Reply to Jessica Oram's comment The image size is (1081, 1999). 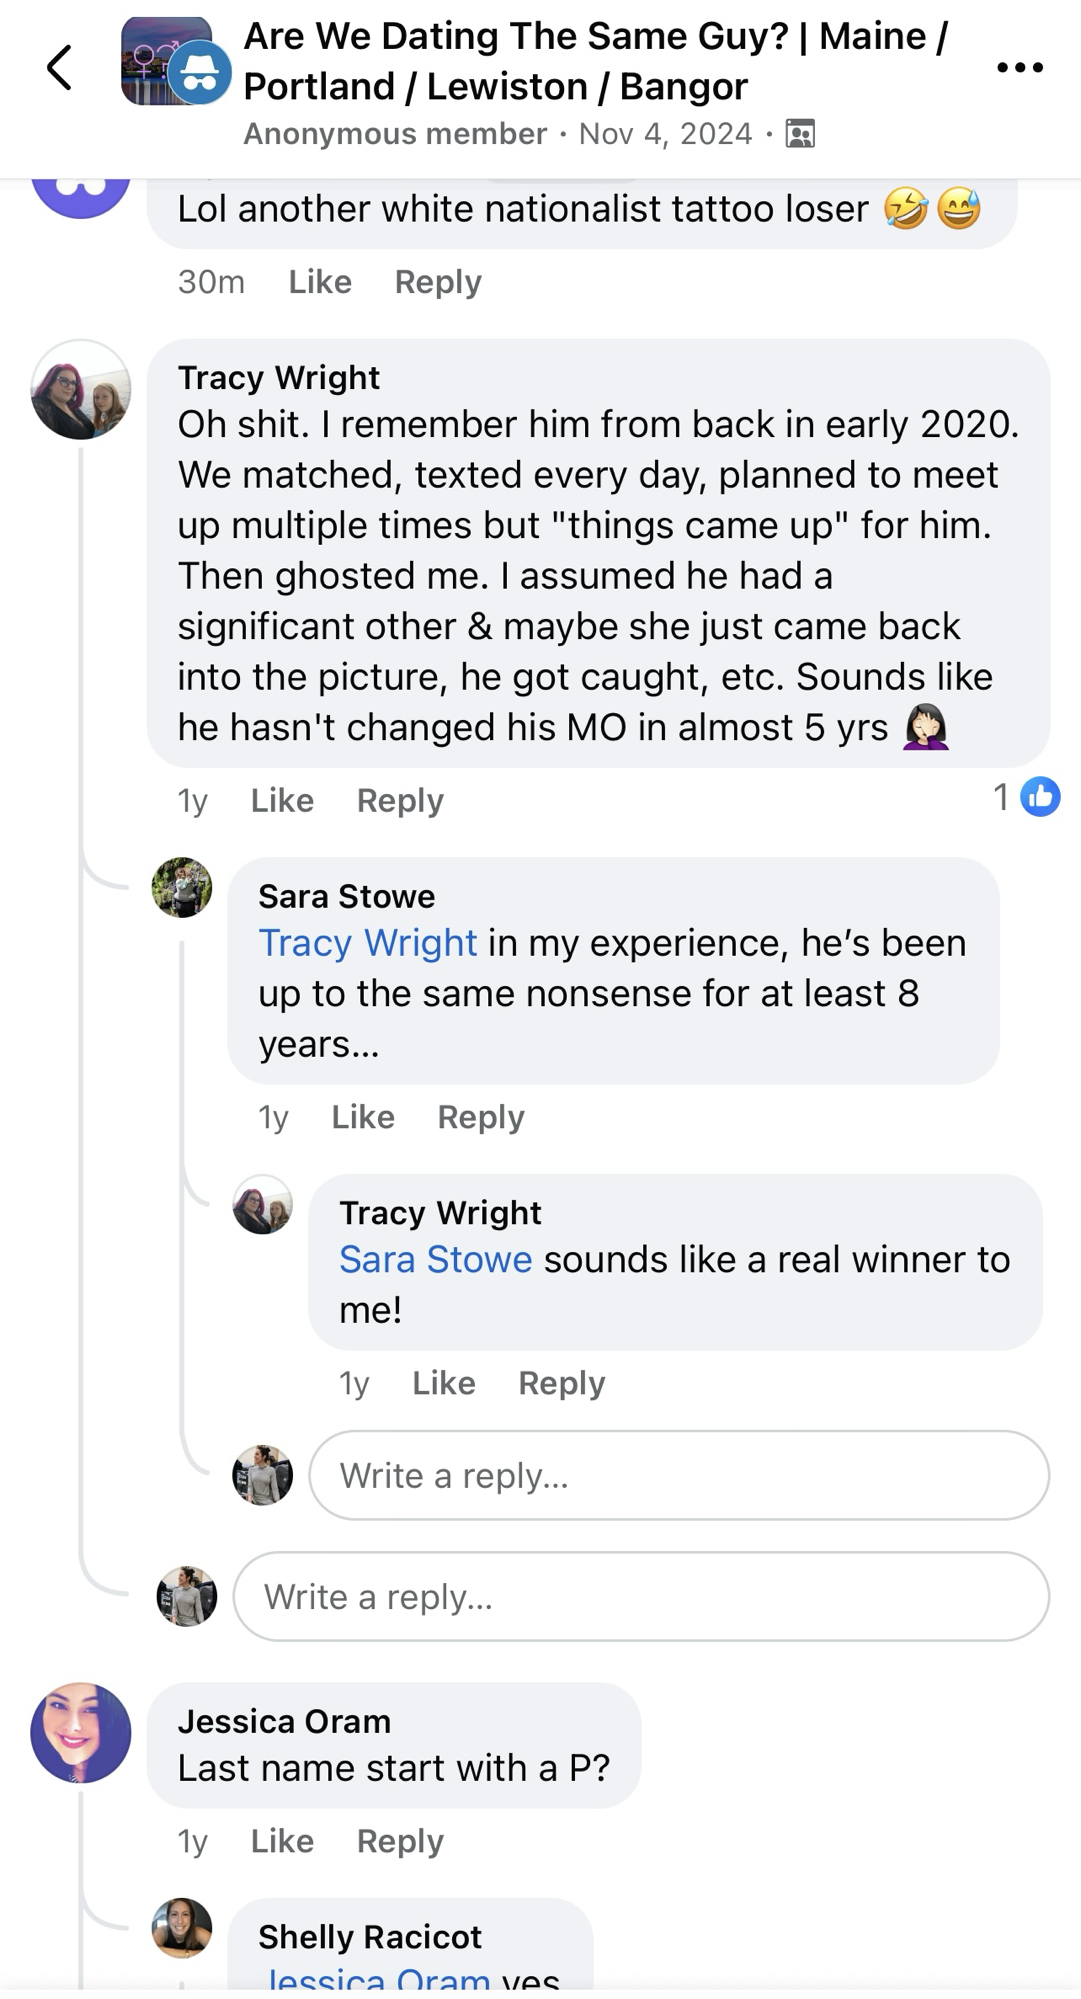pos(400,1841)
